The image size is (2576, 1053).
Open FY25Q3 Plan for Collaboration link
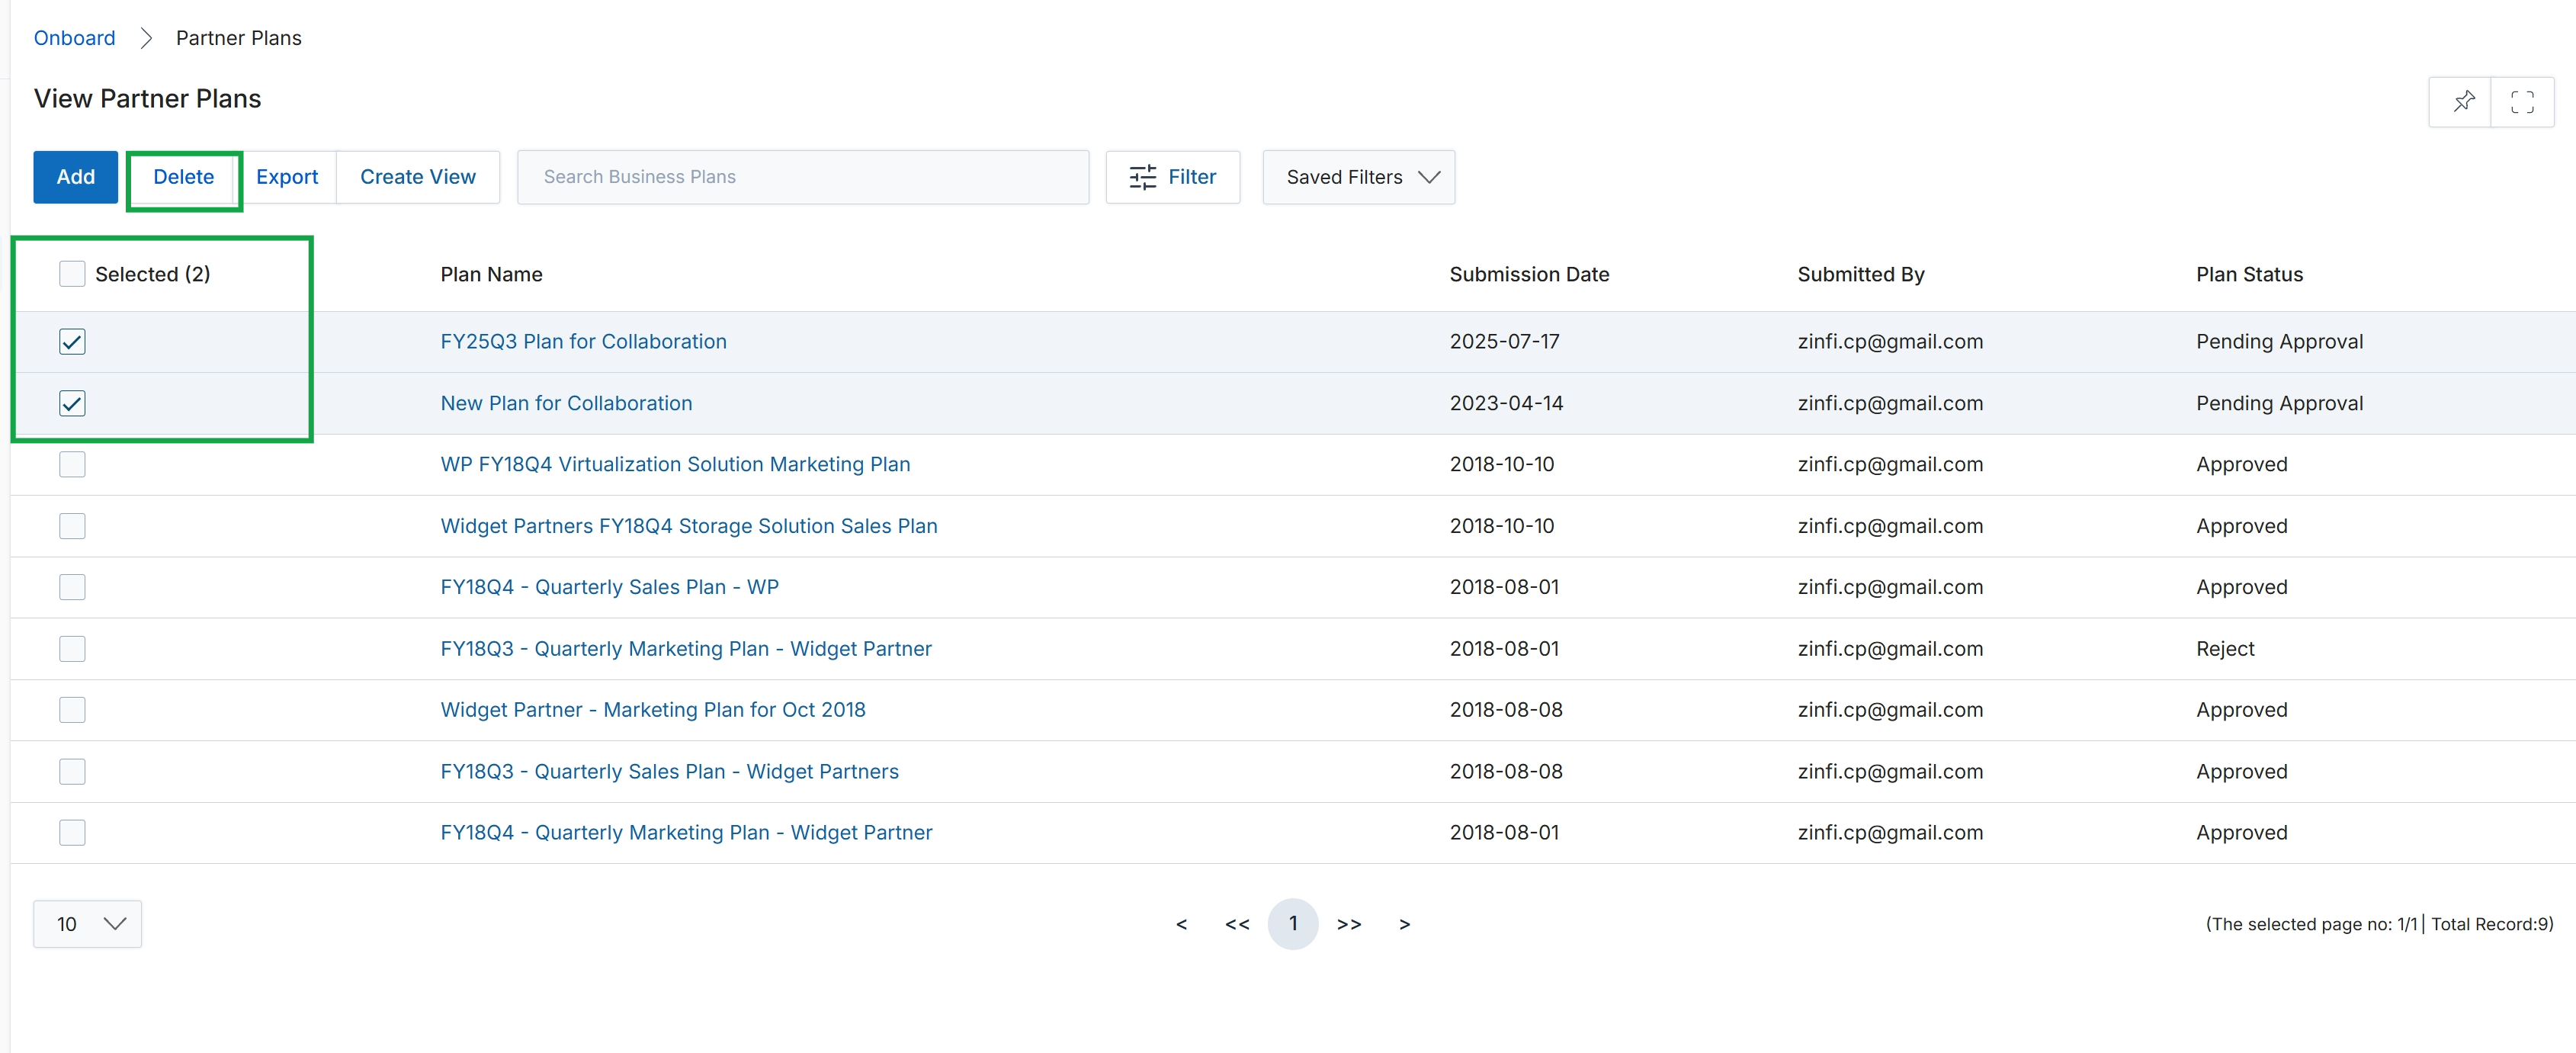(x=584, y=342)
